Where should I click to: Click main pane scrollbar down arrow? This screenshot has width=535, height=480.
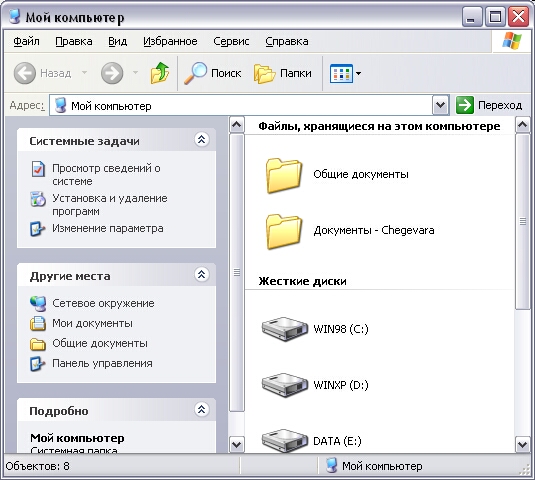[523, 445]
